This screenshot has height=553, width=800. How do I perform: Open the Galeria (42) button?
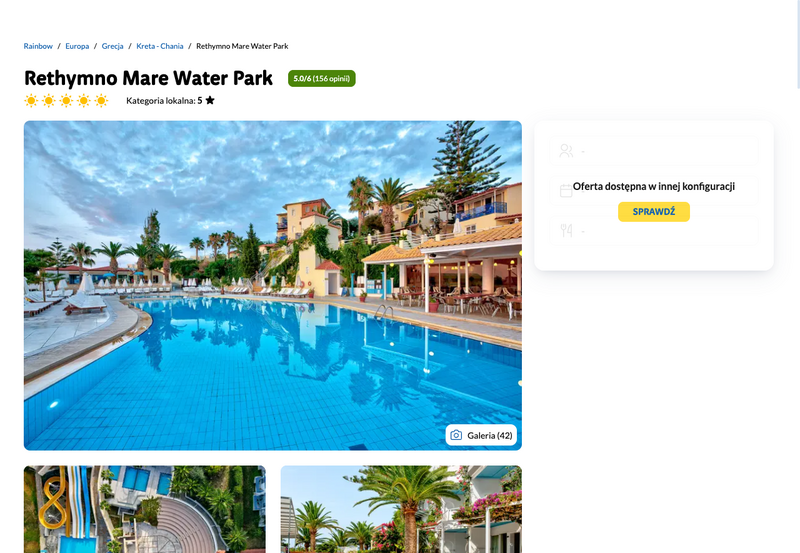[x=481, y=435]
